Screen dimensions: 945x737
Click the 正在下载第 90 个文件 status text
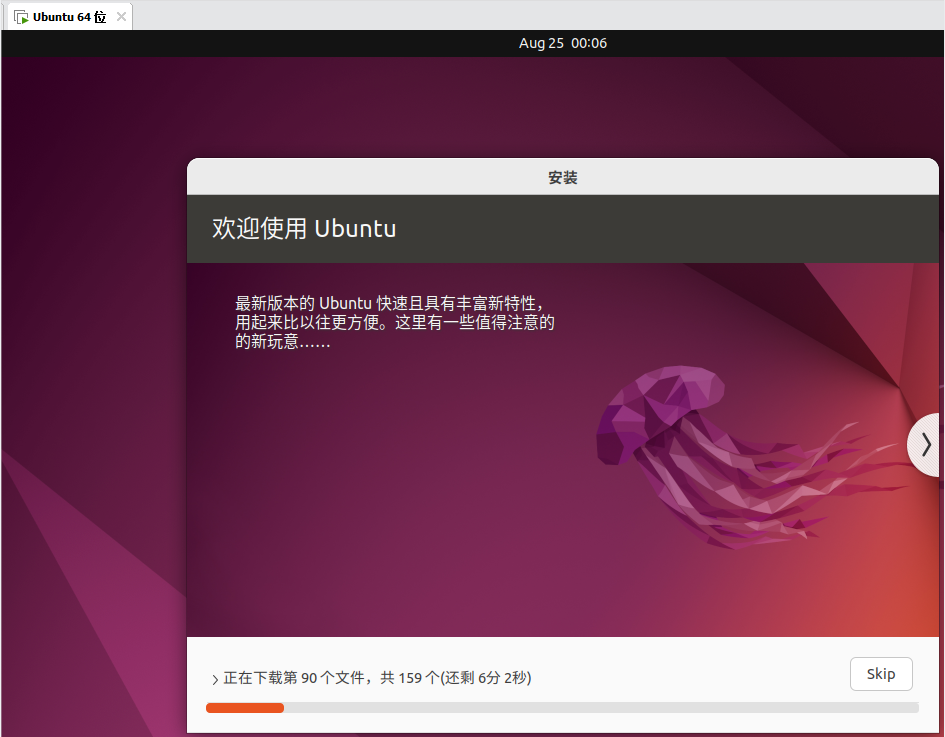[x=377, y=678]
